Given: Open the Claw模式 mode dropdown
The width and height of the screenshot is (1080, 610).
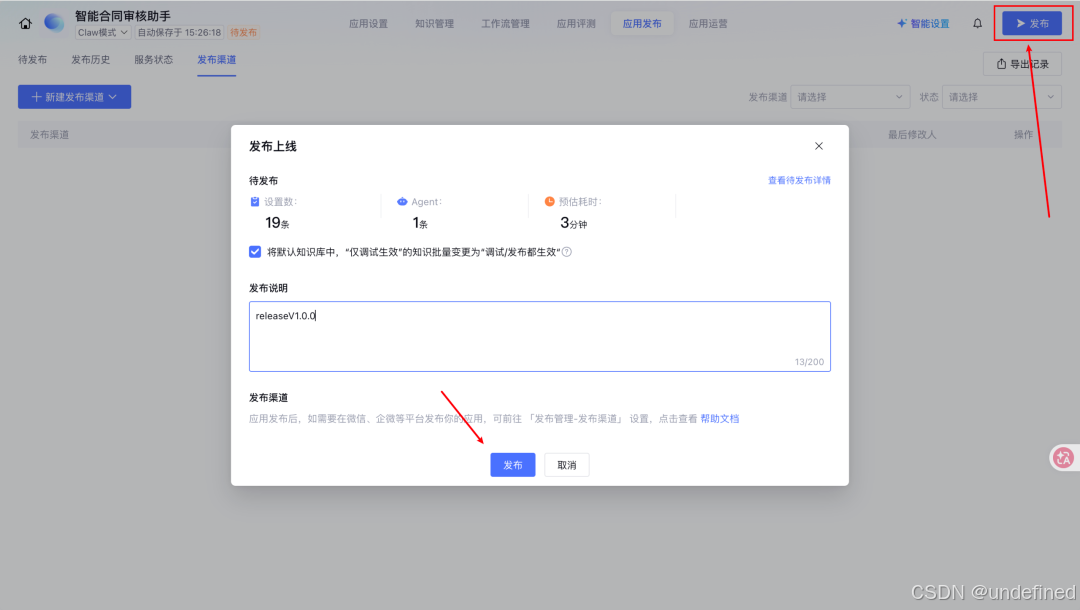Looking at the screenshot, I should tap(102, 32).
